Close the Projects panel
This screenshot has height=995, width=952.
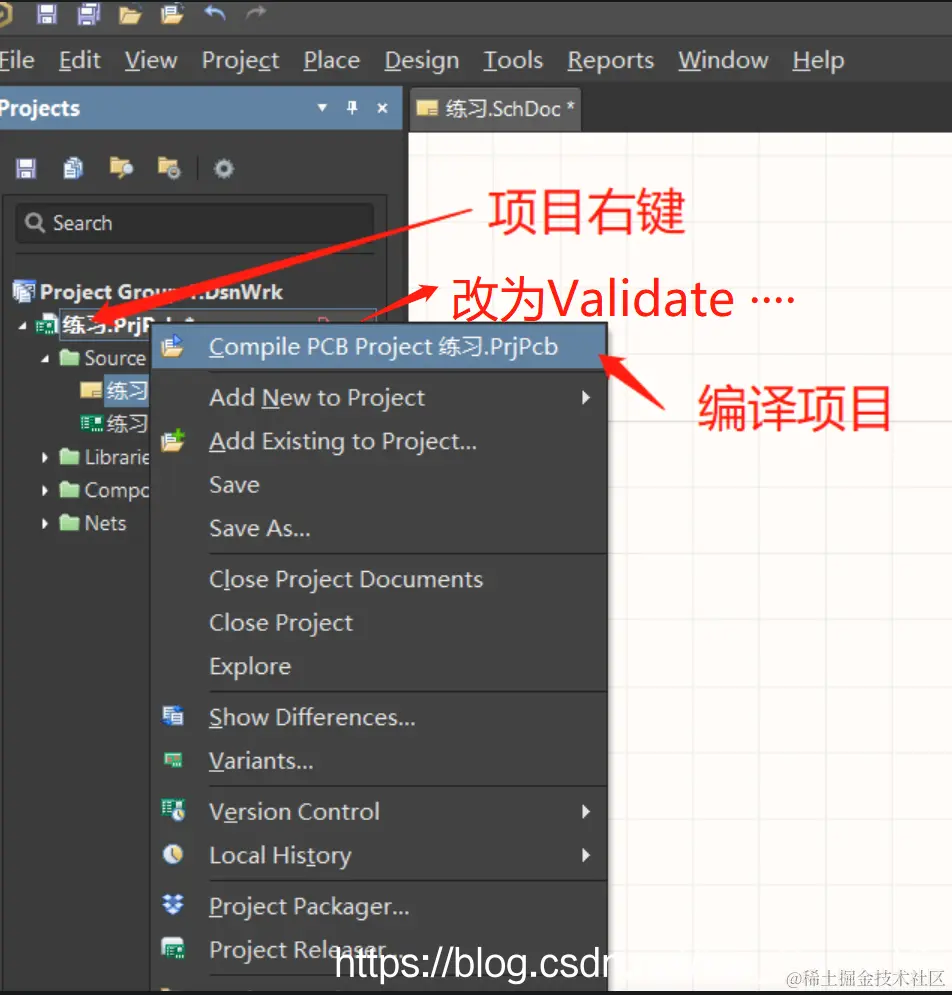(382, 109)
